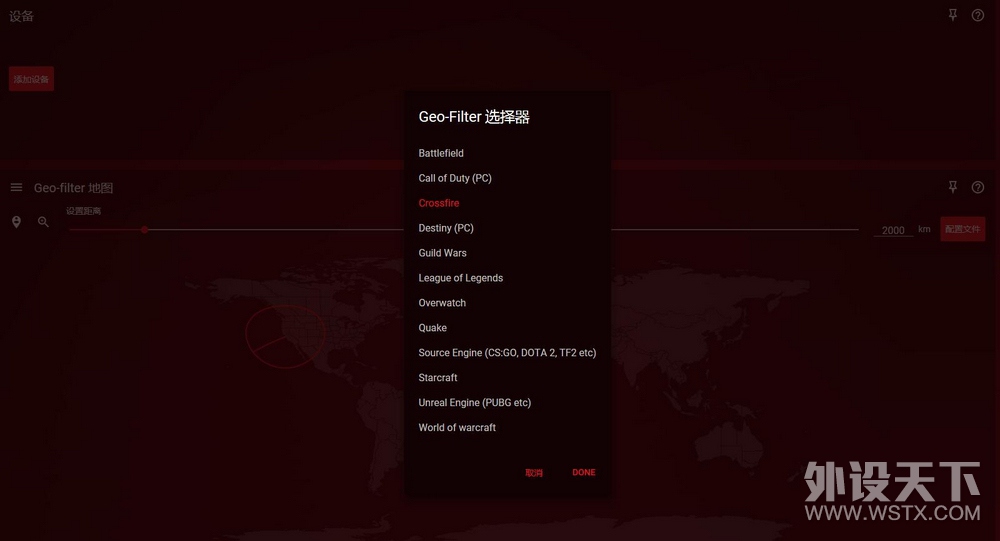
Task: Select Battlefield from the list
Action: [x=441, y=153]
